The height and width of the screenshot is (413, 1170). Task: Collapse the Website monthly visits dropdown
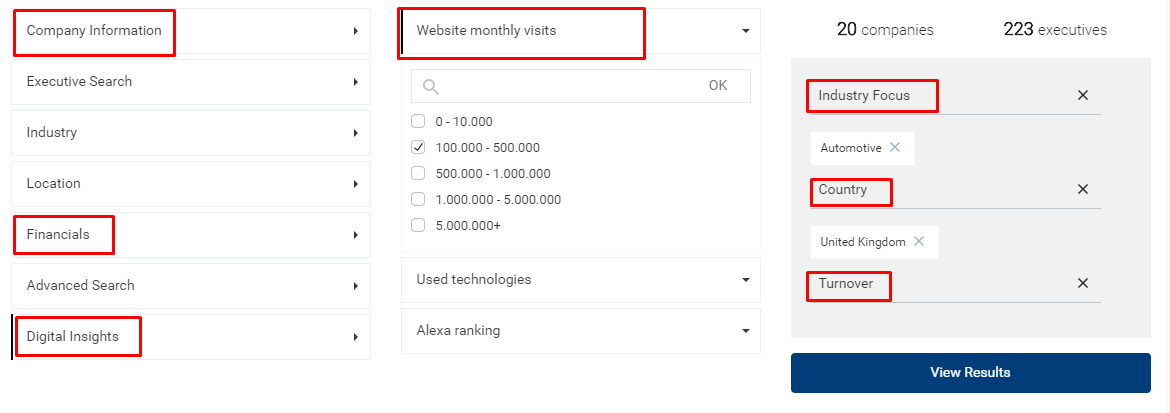tap(745, 31)
